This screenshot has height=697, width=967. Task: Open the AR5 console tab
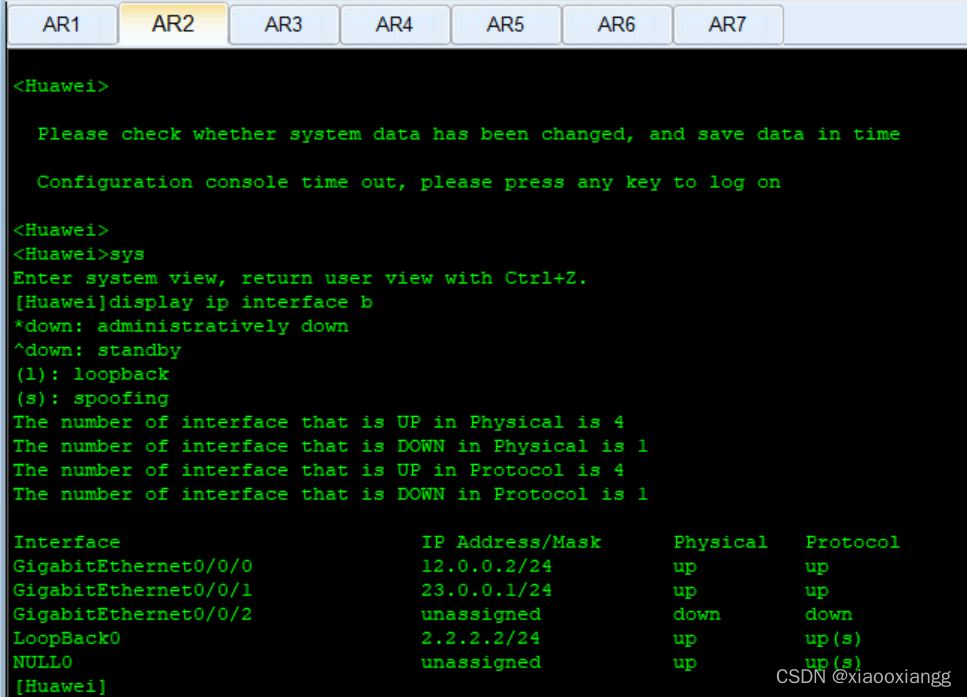[x=505, y=25]
